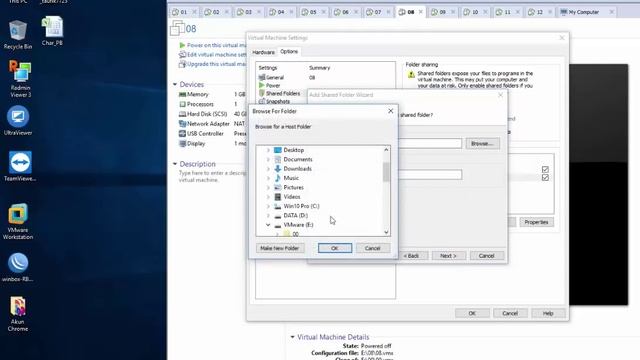
Task: Click Make New Folder button
Action: 280,248
